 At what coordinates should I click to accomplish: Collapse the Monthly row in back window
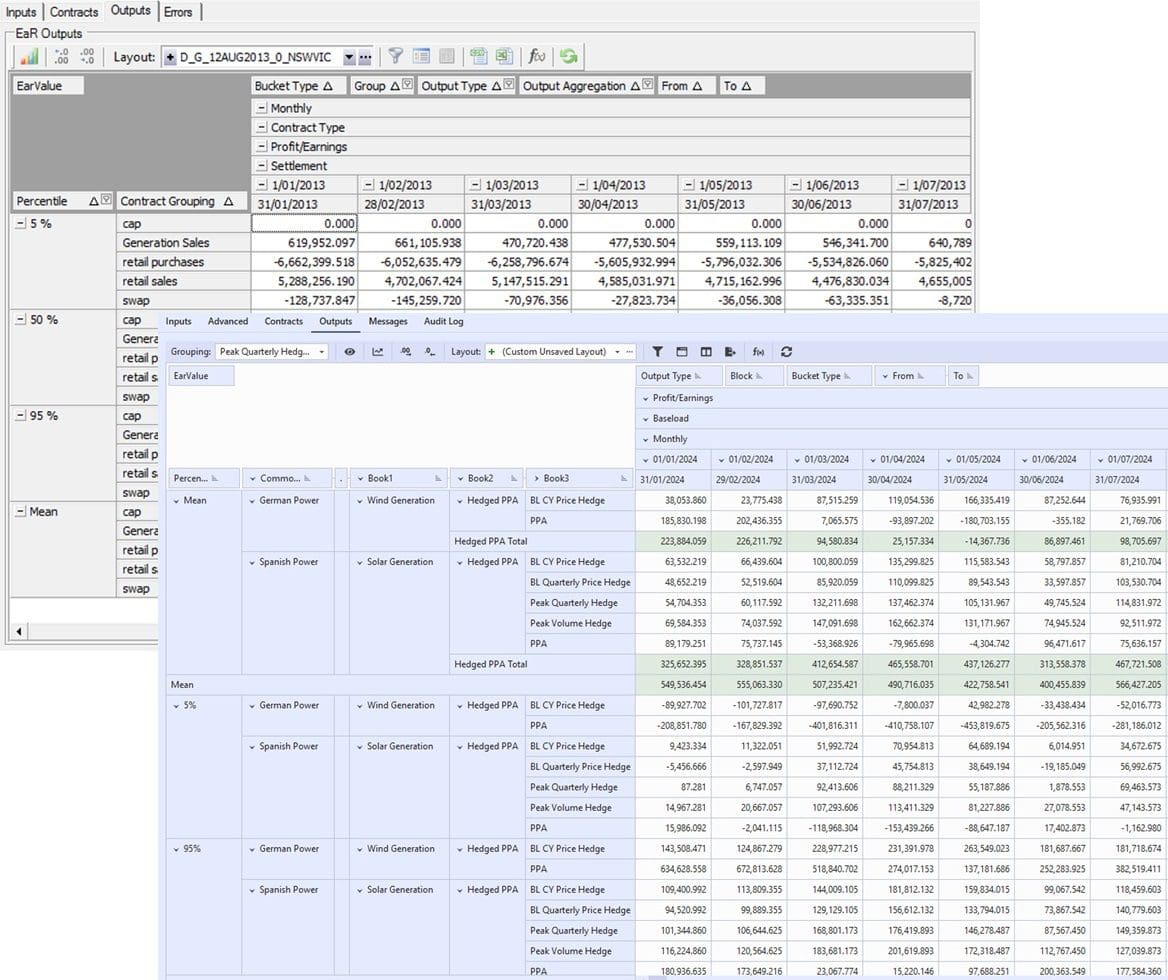[x=261, y=108]
